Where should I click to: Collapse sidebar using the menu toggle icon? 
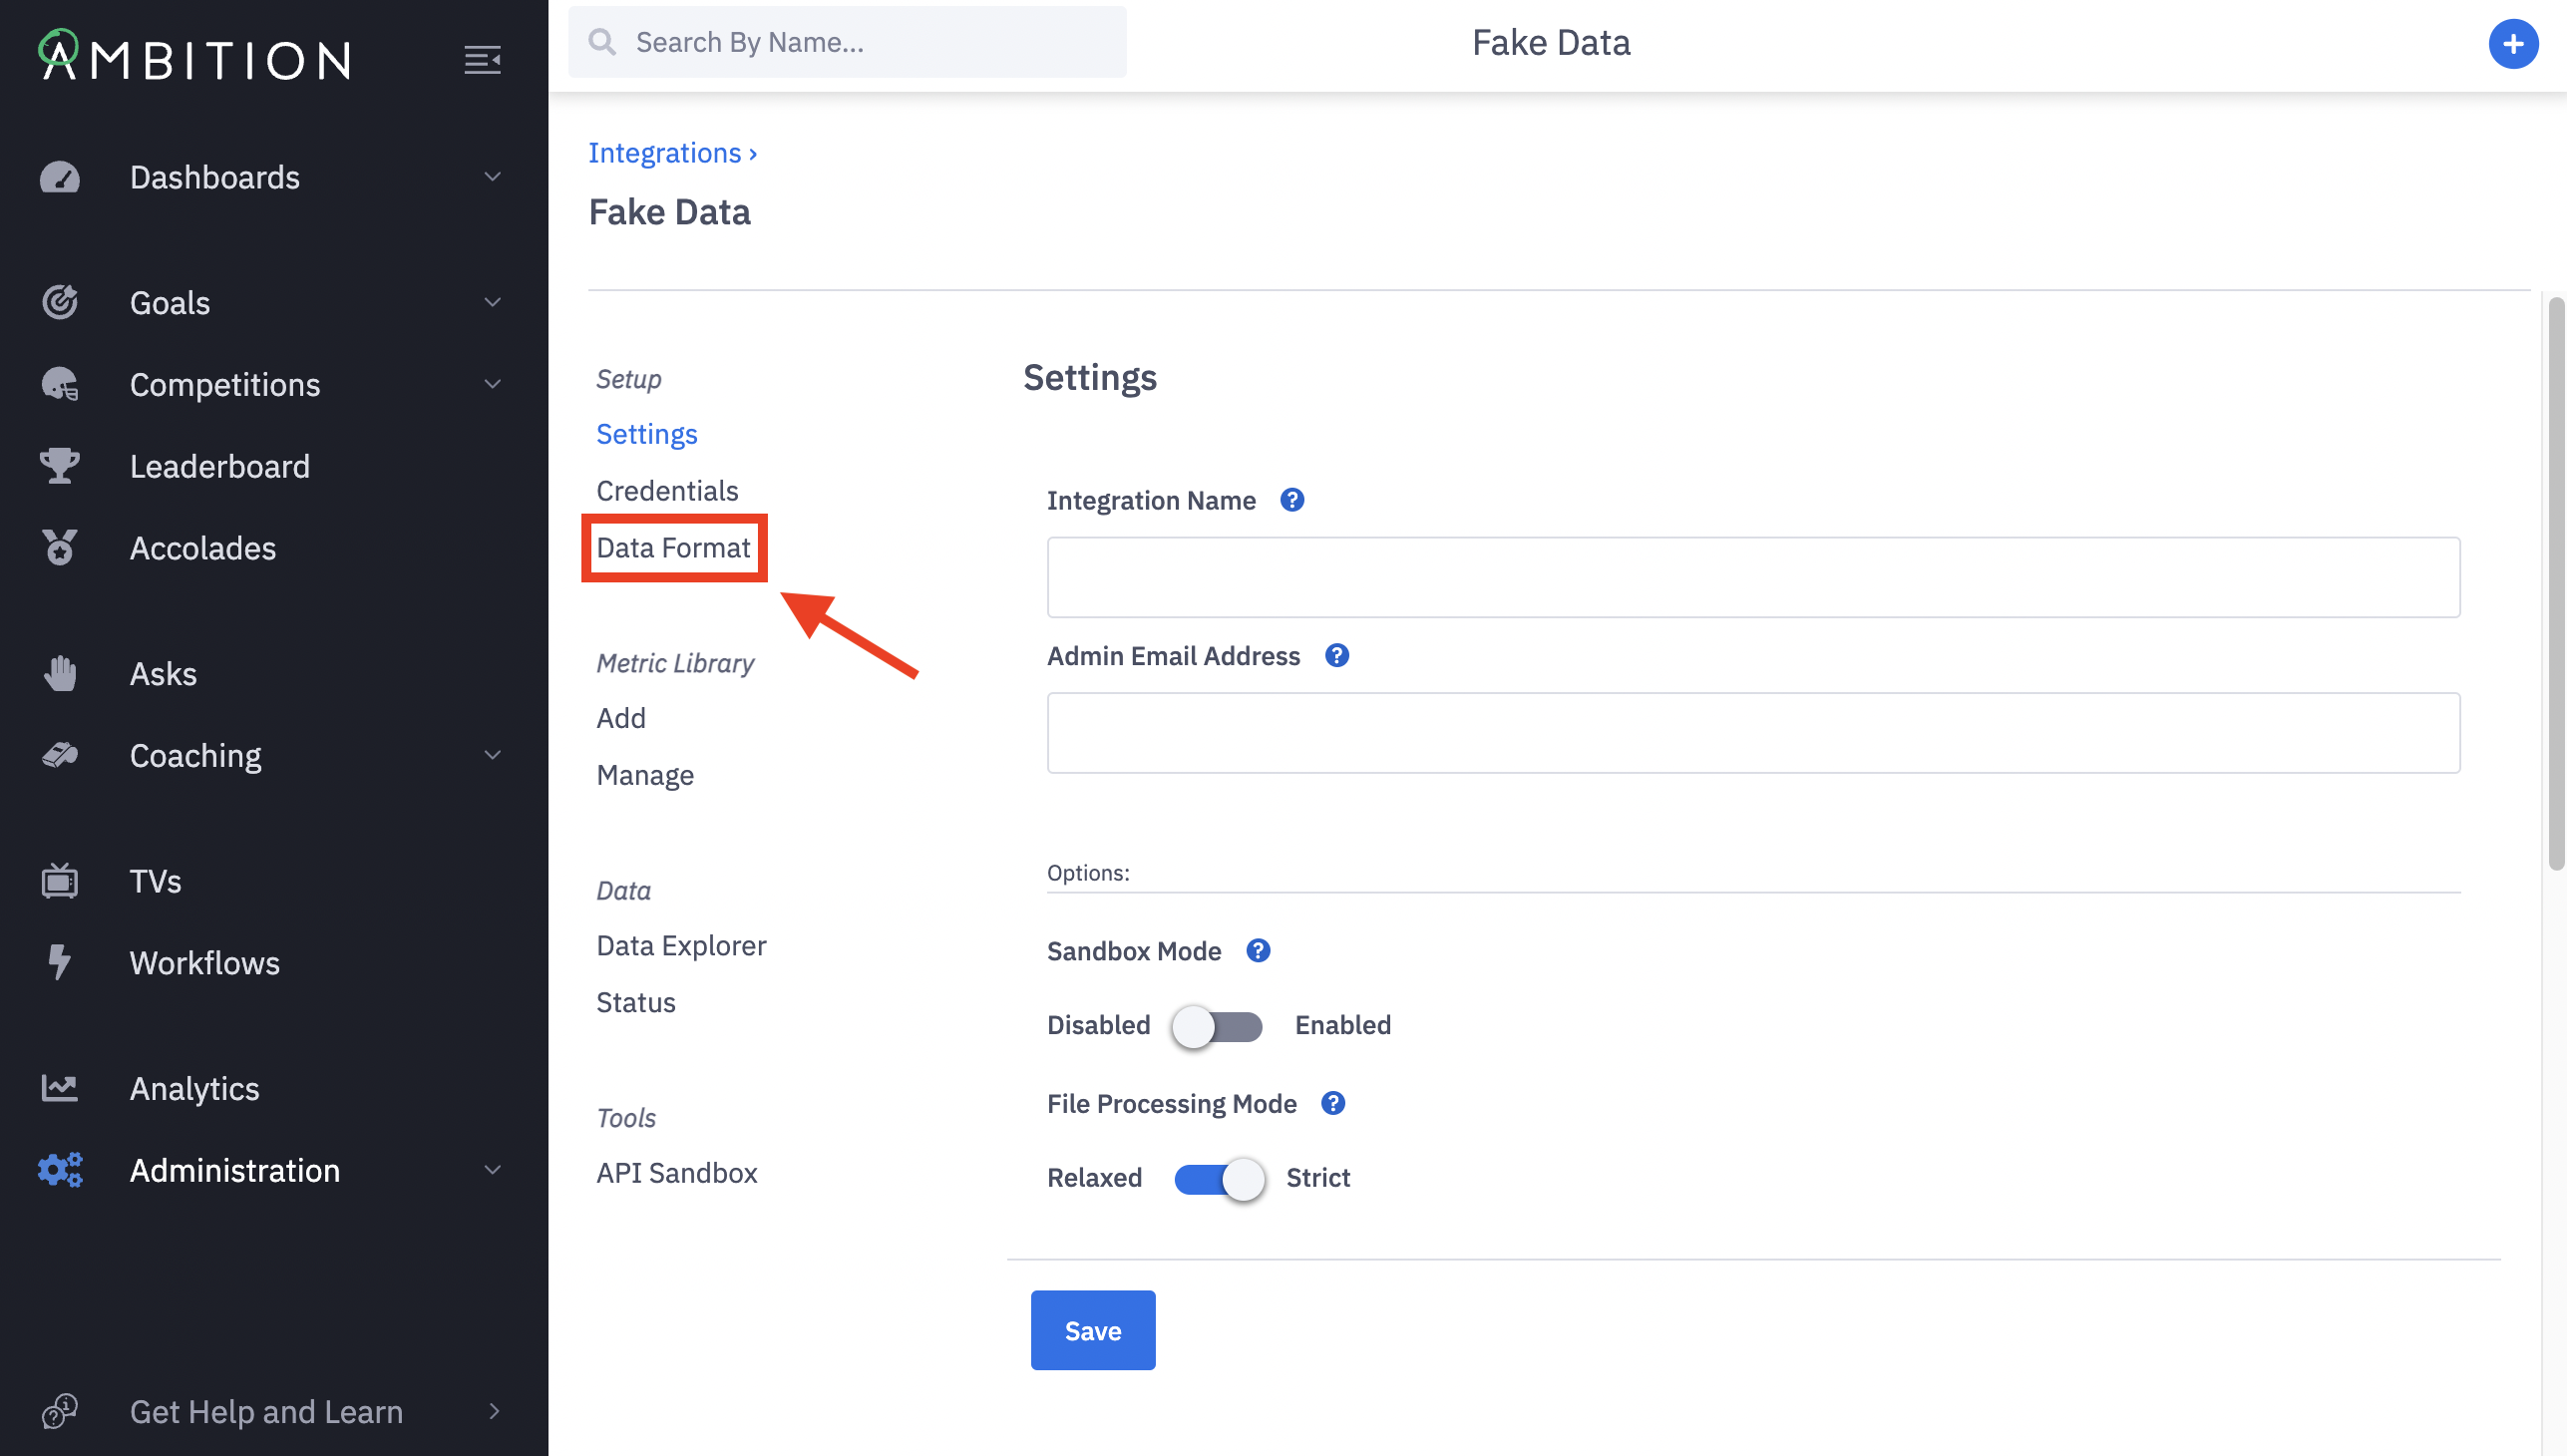pyautogui.click(x=482, y=60)
